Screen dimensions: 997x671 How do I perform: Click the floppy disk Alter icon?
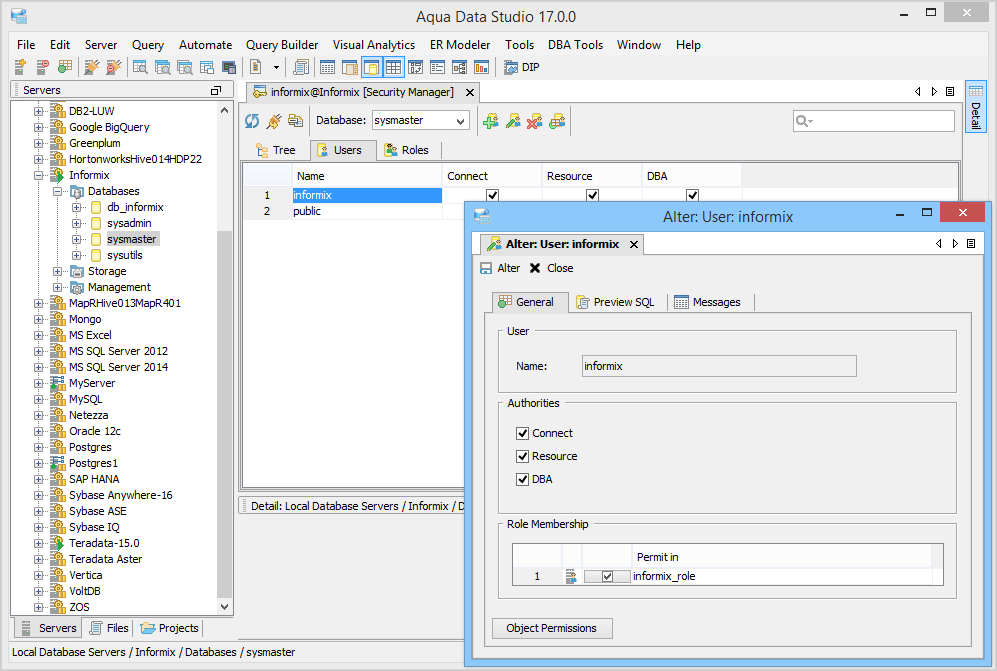pos(486,268)
